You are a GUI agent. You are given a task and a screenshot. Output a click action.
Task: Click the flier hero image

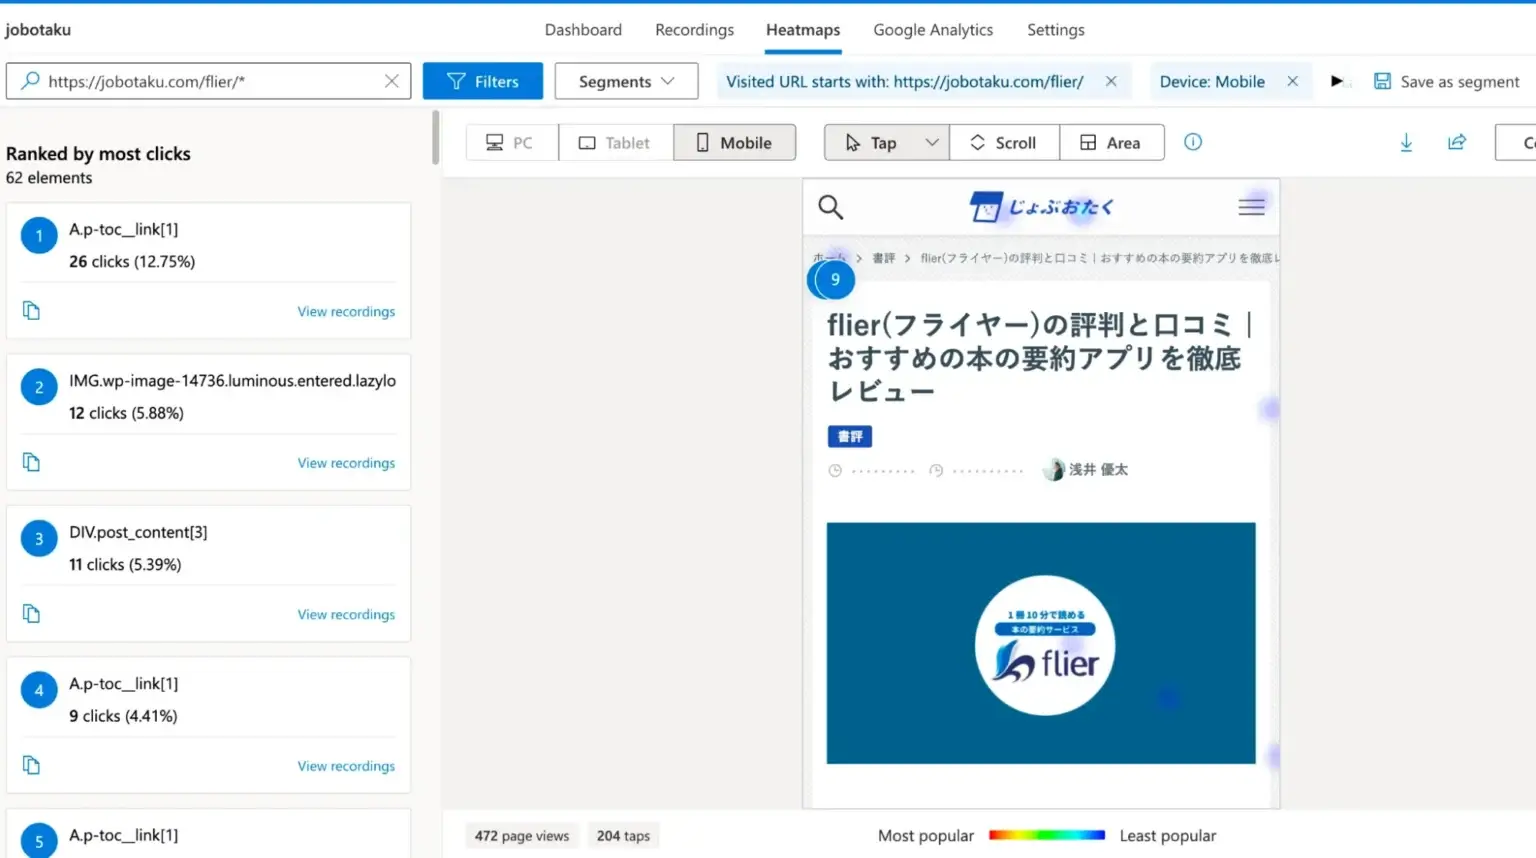(1041, 643)
